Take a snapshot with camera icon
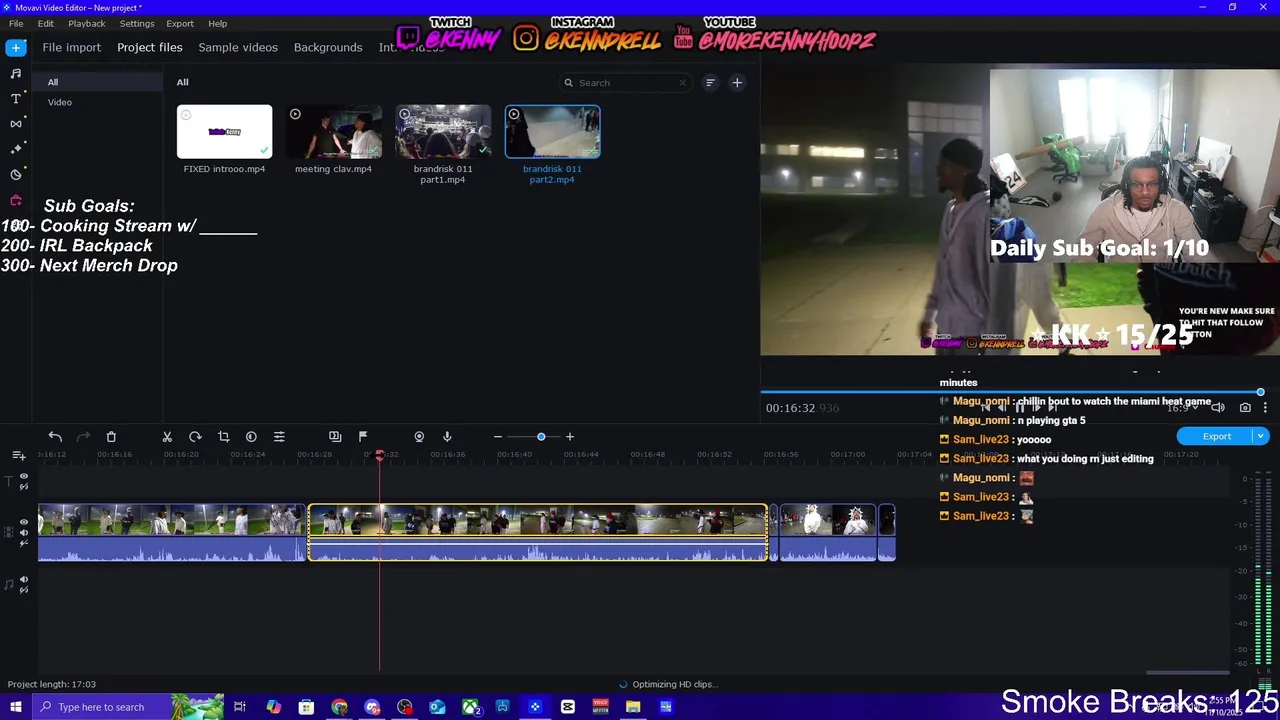 click(x=1245, y=408)
